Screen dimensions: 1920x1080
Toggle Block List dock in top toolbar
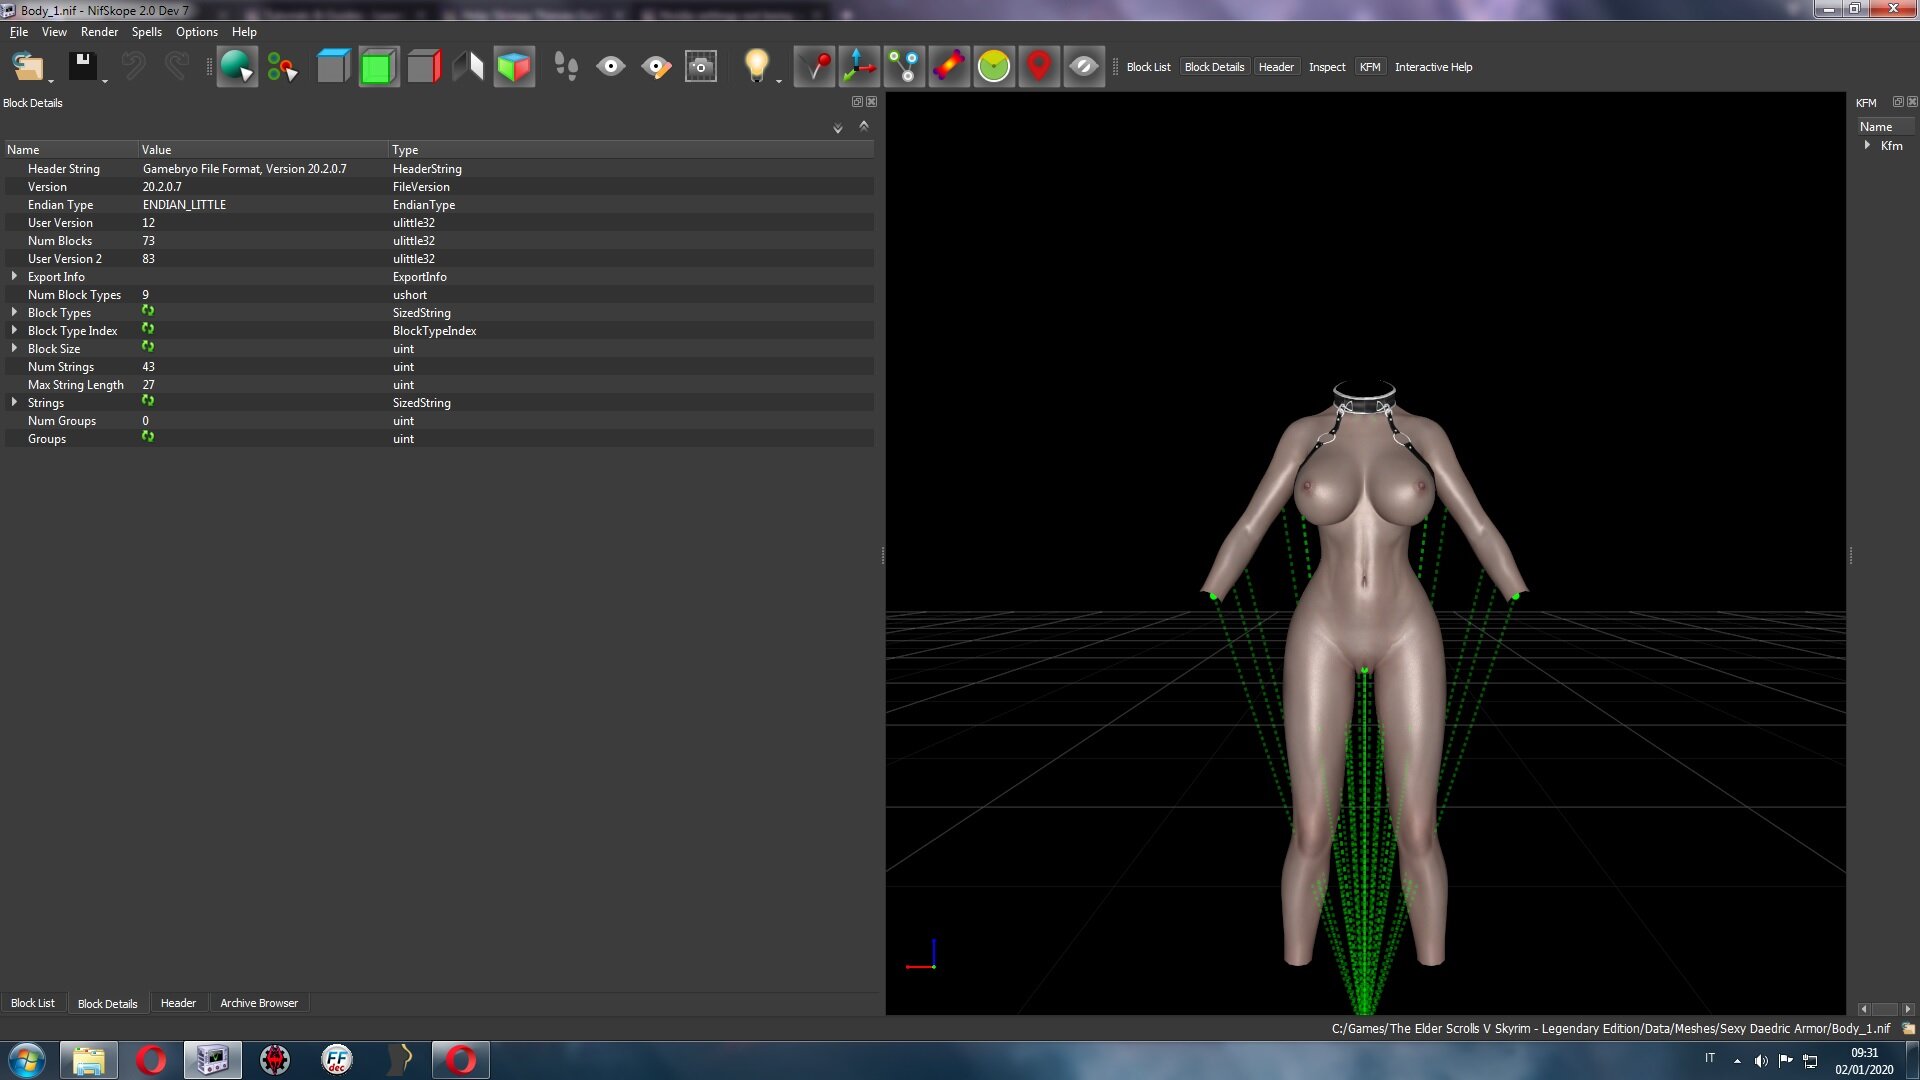point(1148,67)
